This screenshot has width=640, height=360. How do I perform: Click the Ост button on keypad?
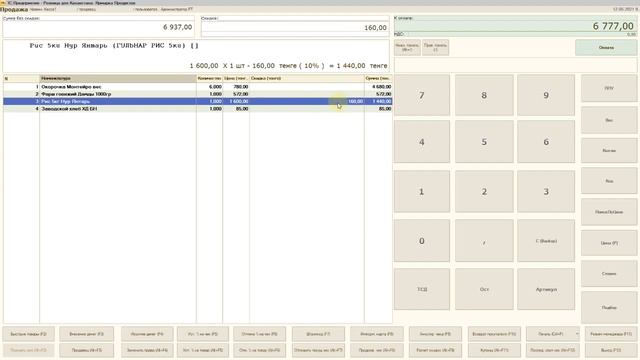point(484,289)
